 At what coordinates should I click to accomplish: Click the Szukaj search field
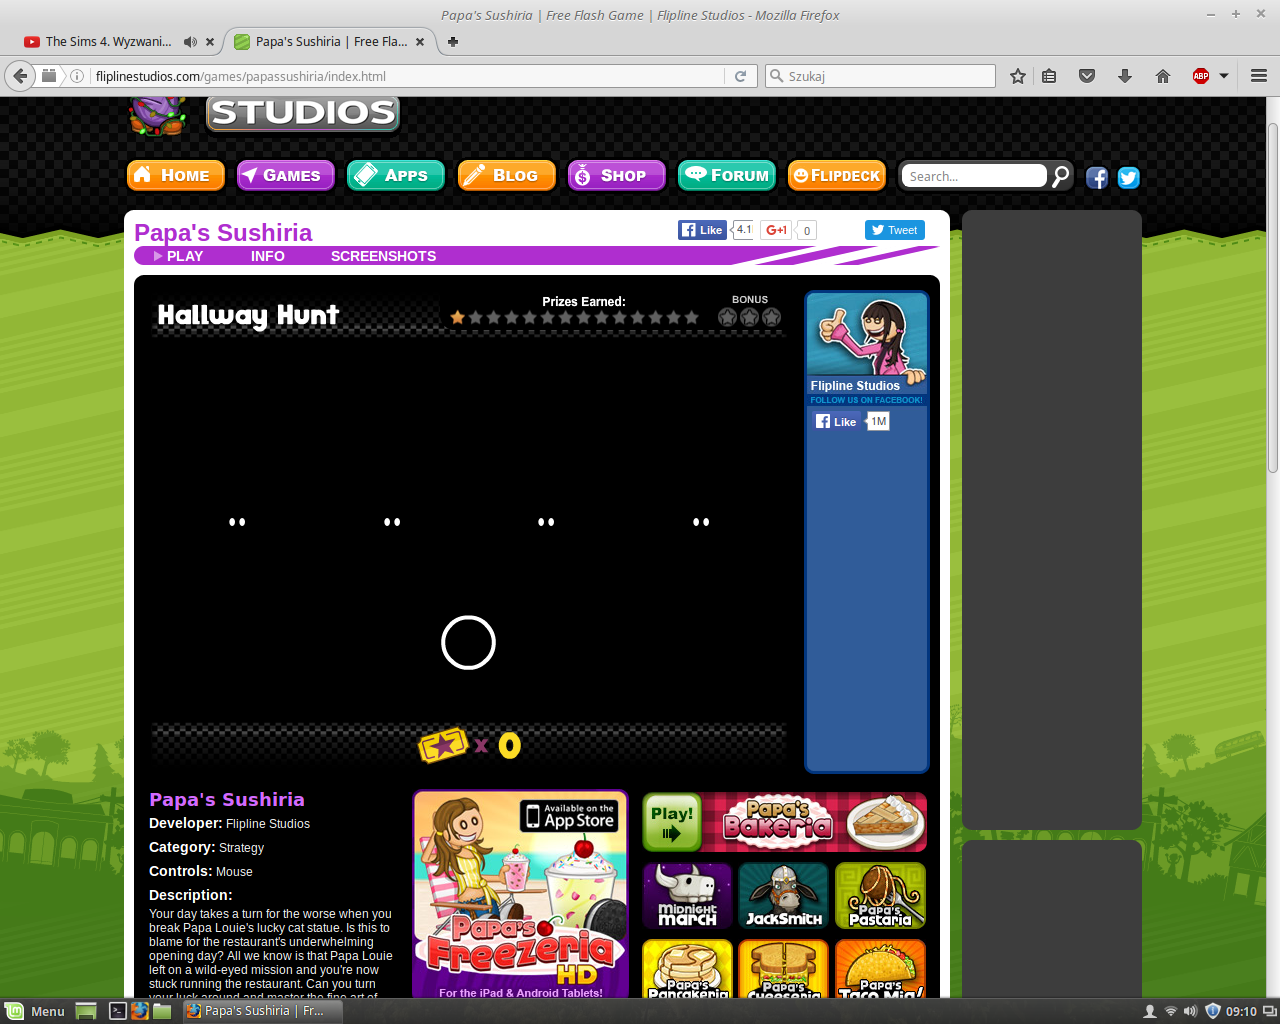880,76
